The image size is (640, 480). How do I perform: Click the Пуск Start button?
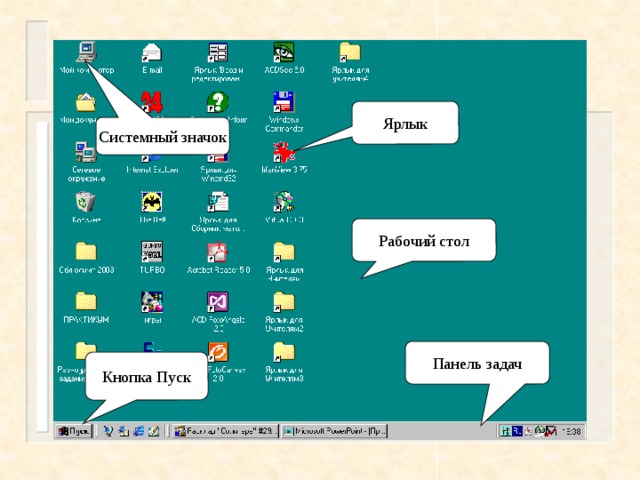pos(73,431)
